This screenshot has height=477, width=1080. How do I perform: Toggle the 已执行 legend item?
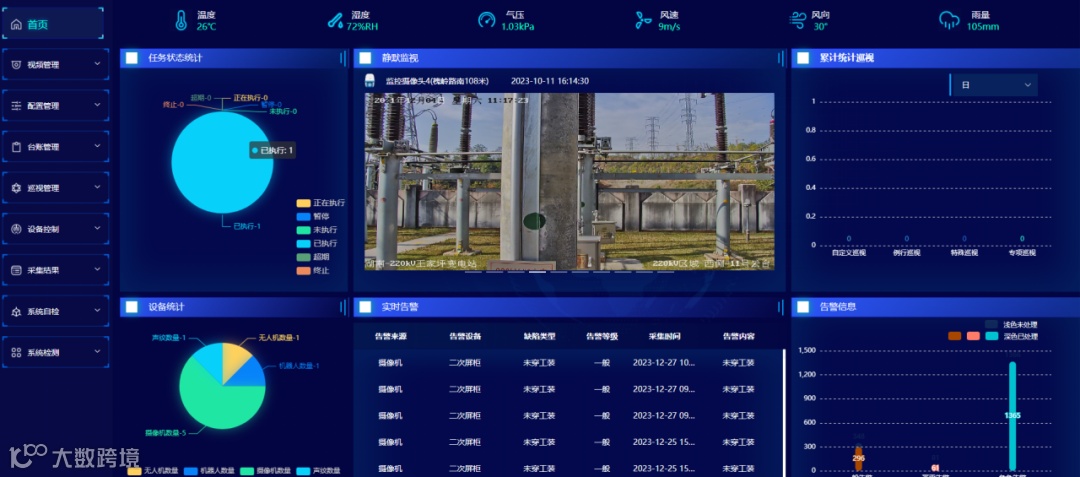(317, 244)
